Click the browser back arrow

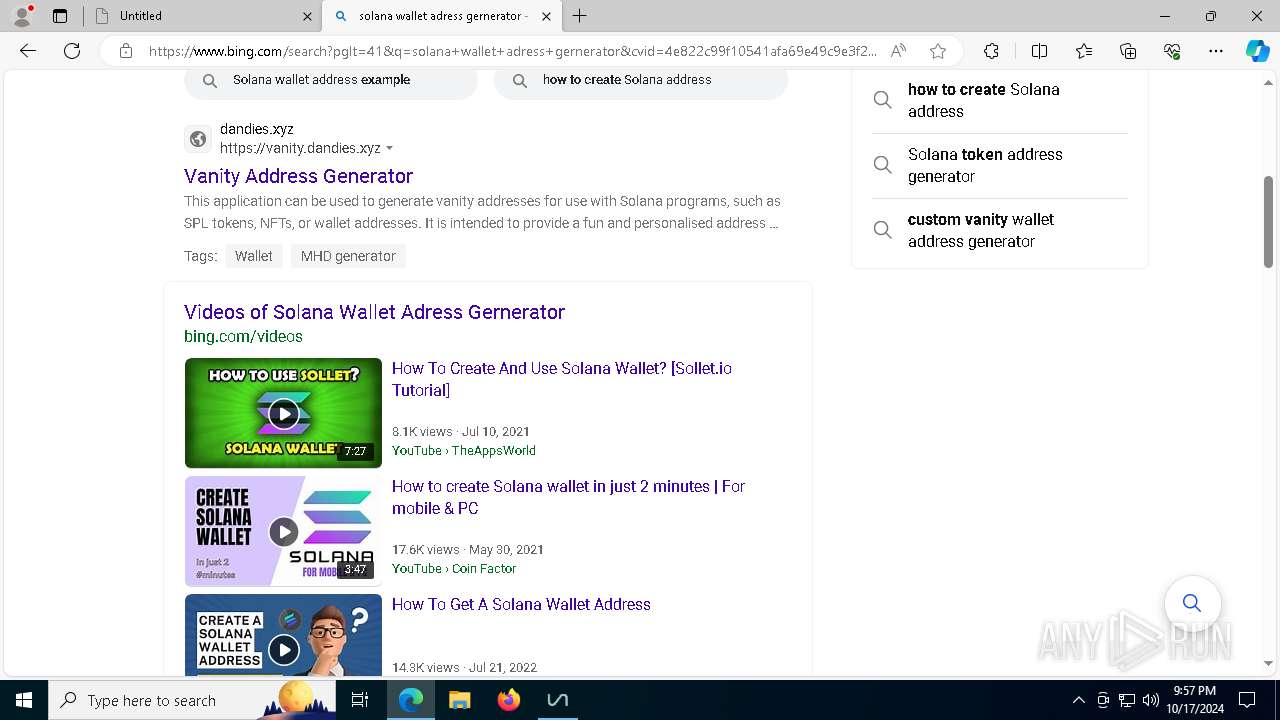coord(28,51)
